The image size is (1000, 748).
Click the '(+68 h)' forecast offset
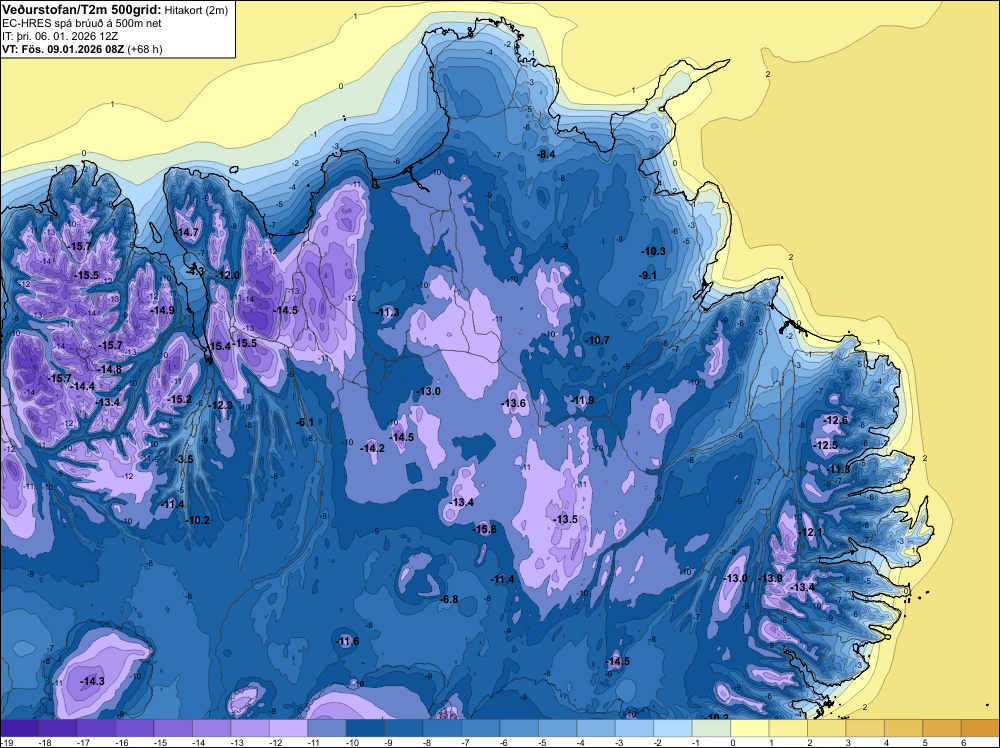click(x=145, y=49)
